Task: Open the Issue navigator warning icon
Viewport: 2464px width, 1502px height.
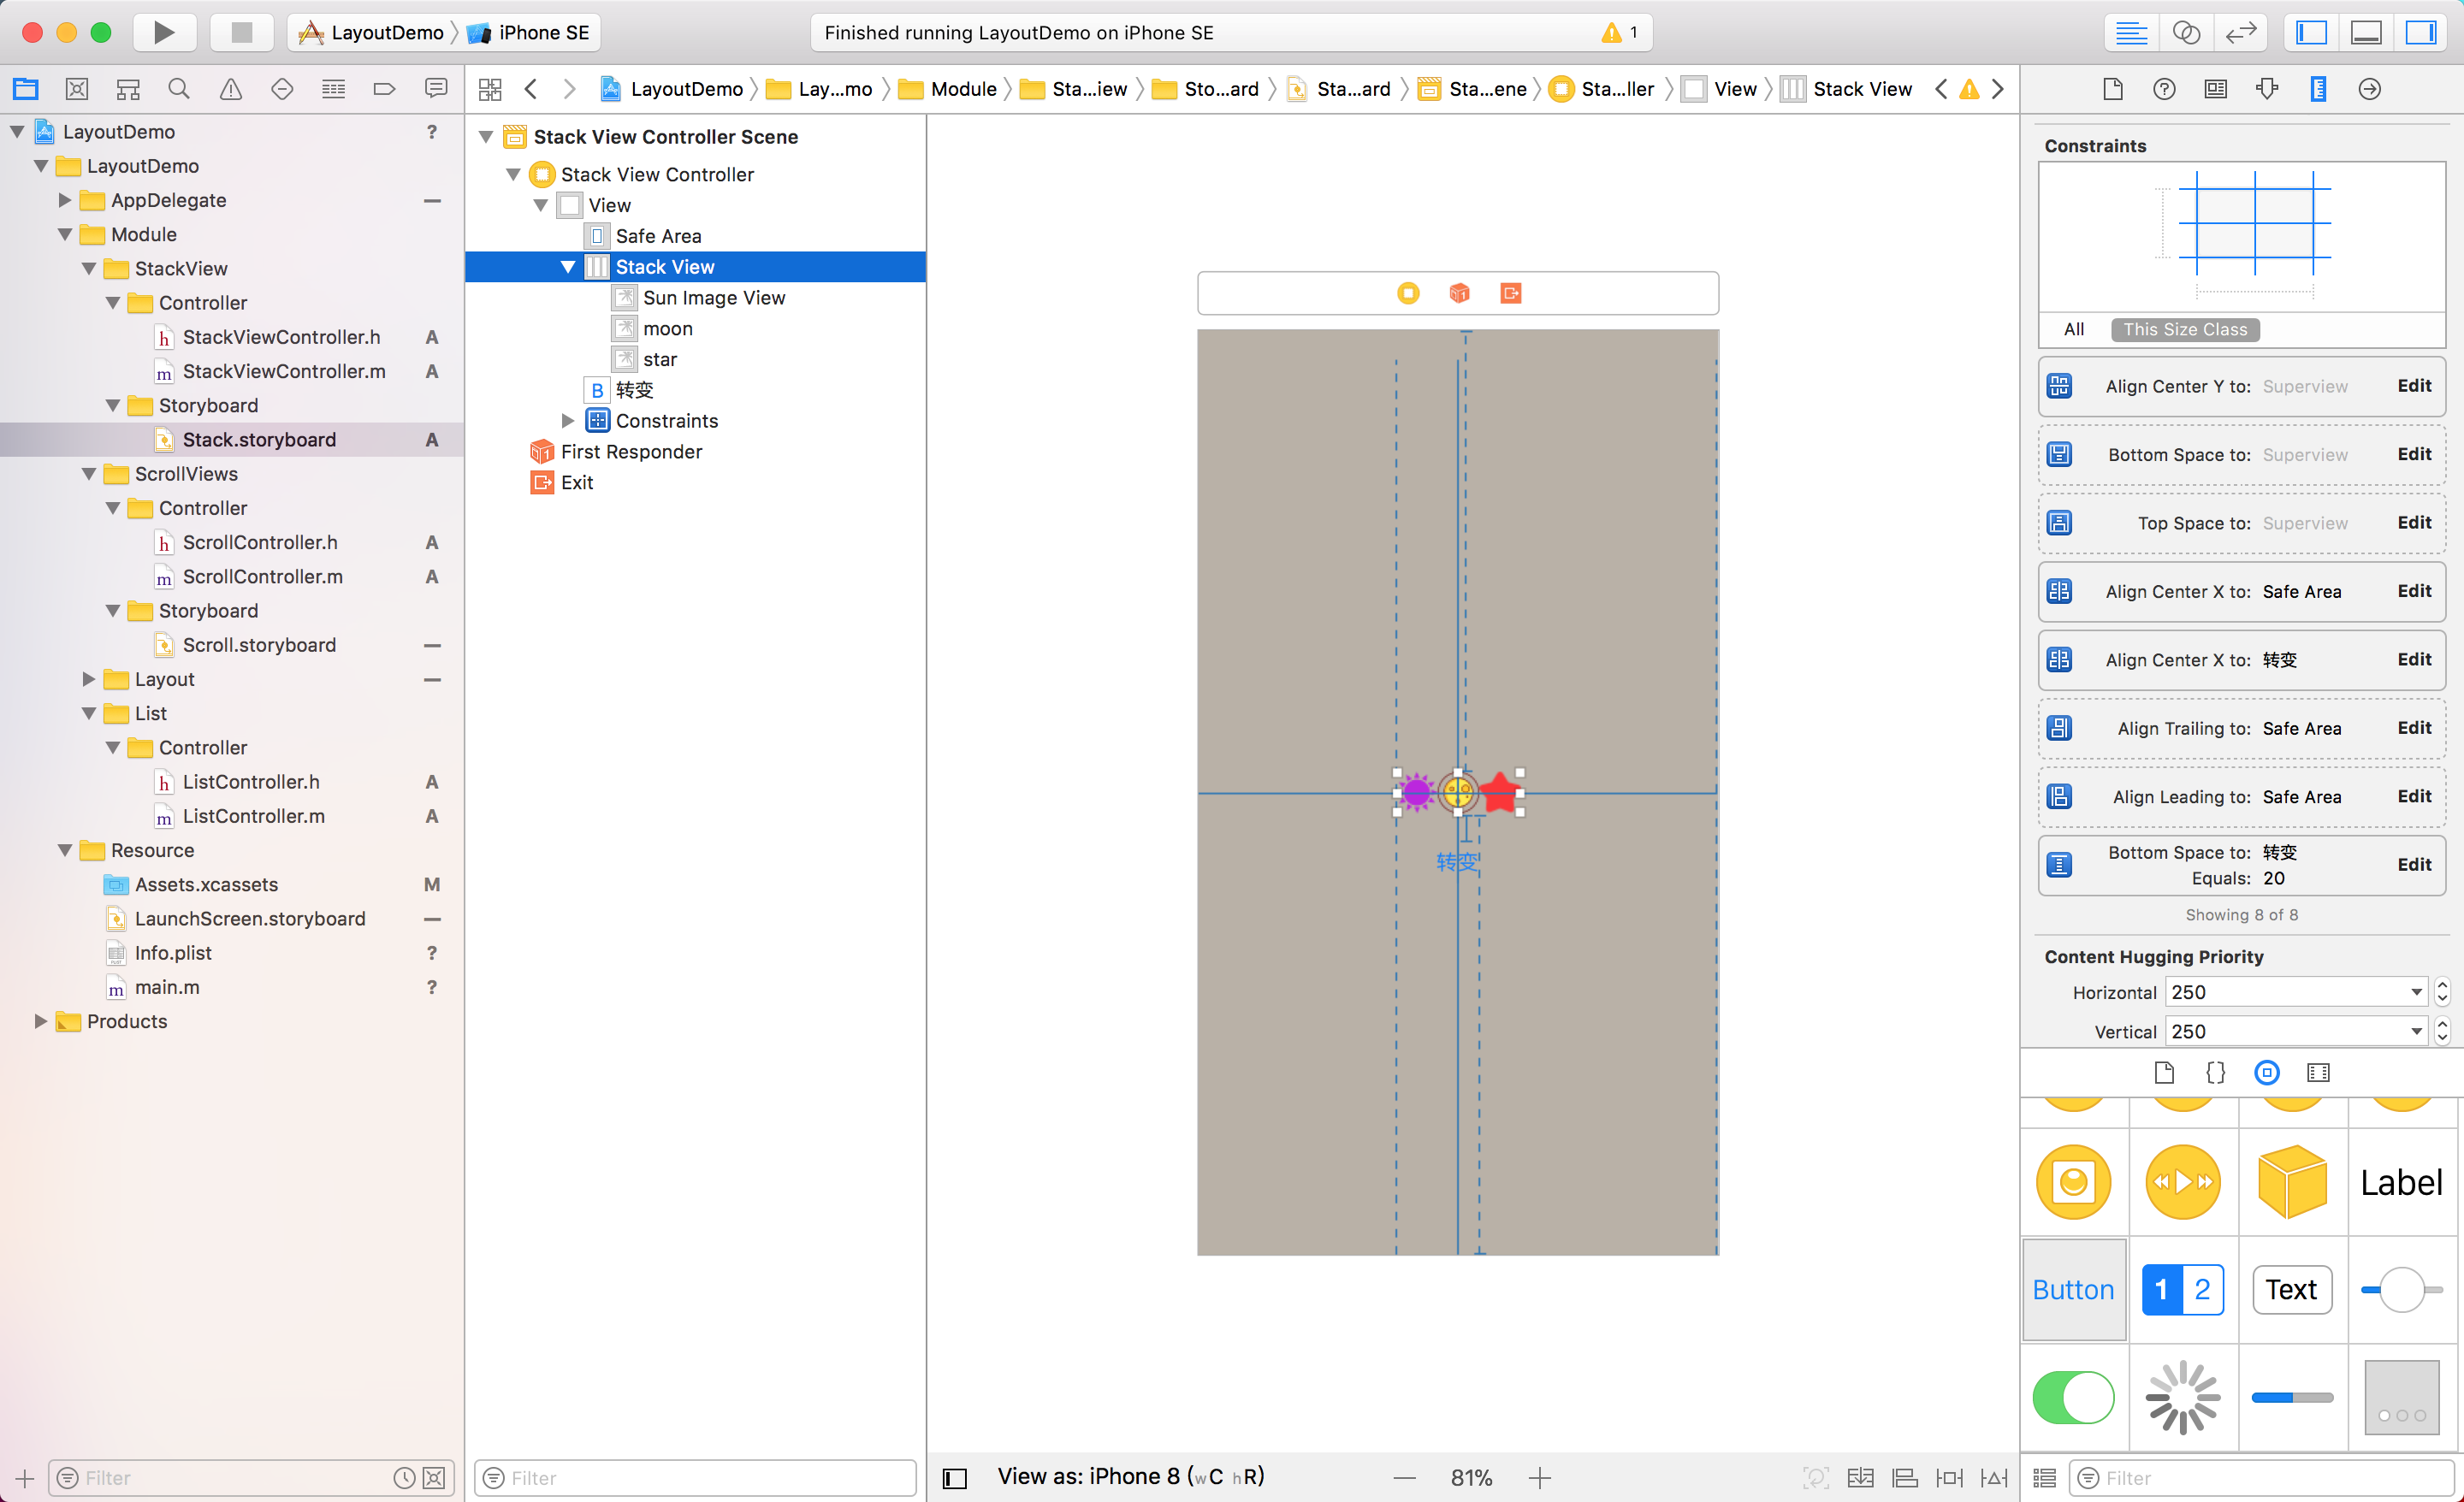Action: [231, 89]
